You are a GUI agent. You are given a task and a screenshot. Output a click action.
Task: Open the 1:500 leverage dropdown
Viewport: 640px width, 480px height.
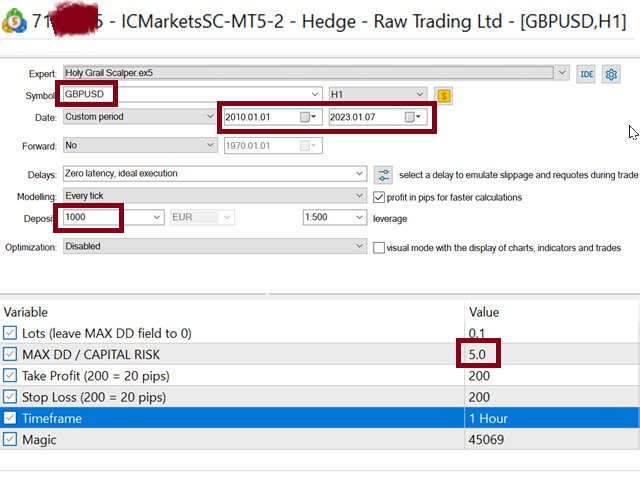tap(334, 218)
